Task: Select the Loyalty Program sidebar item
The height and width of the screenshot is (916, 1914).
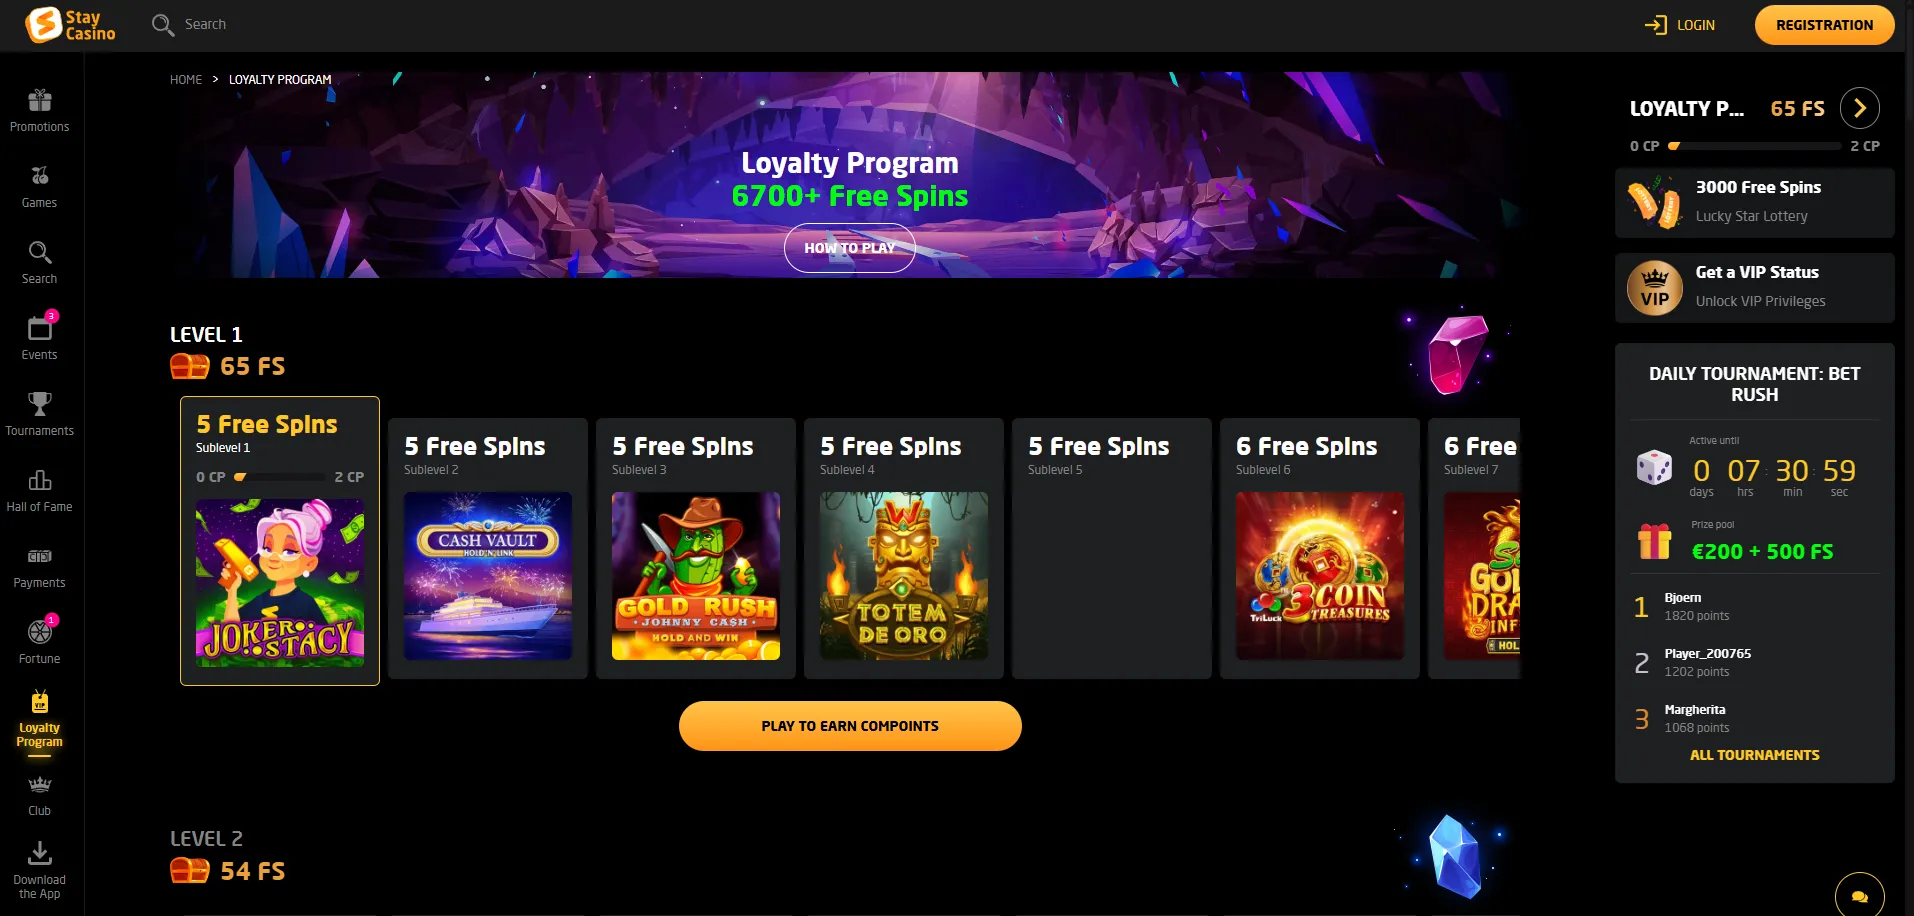Action: click(x=40, y=722)
